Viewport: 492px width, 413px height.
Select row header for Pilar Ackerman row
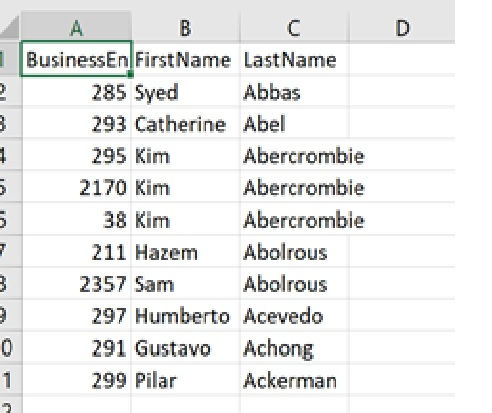click(10, 380)
